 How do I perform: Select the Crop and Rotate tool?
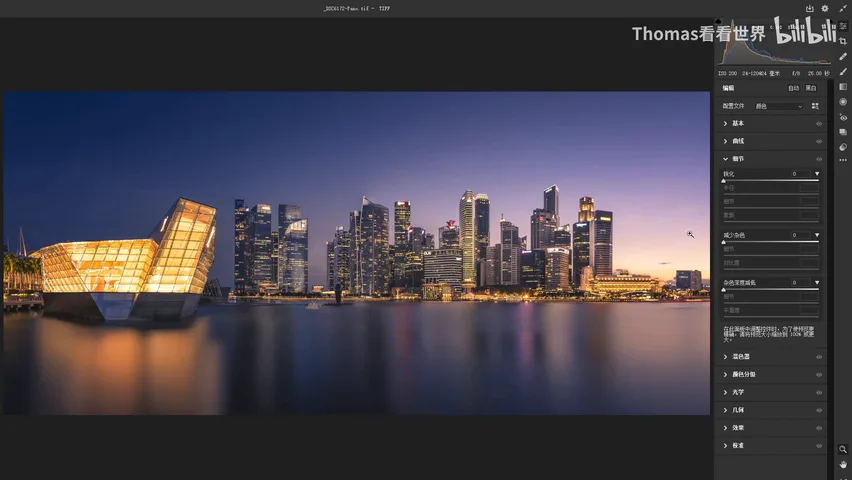click(843, 41)
